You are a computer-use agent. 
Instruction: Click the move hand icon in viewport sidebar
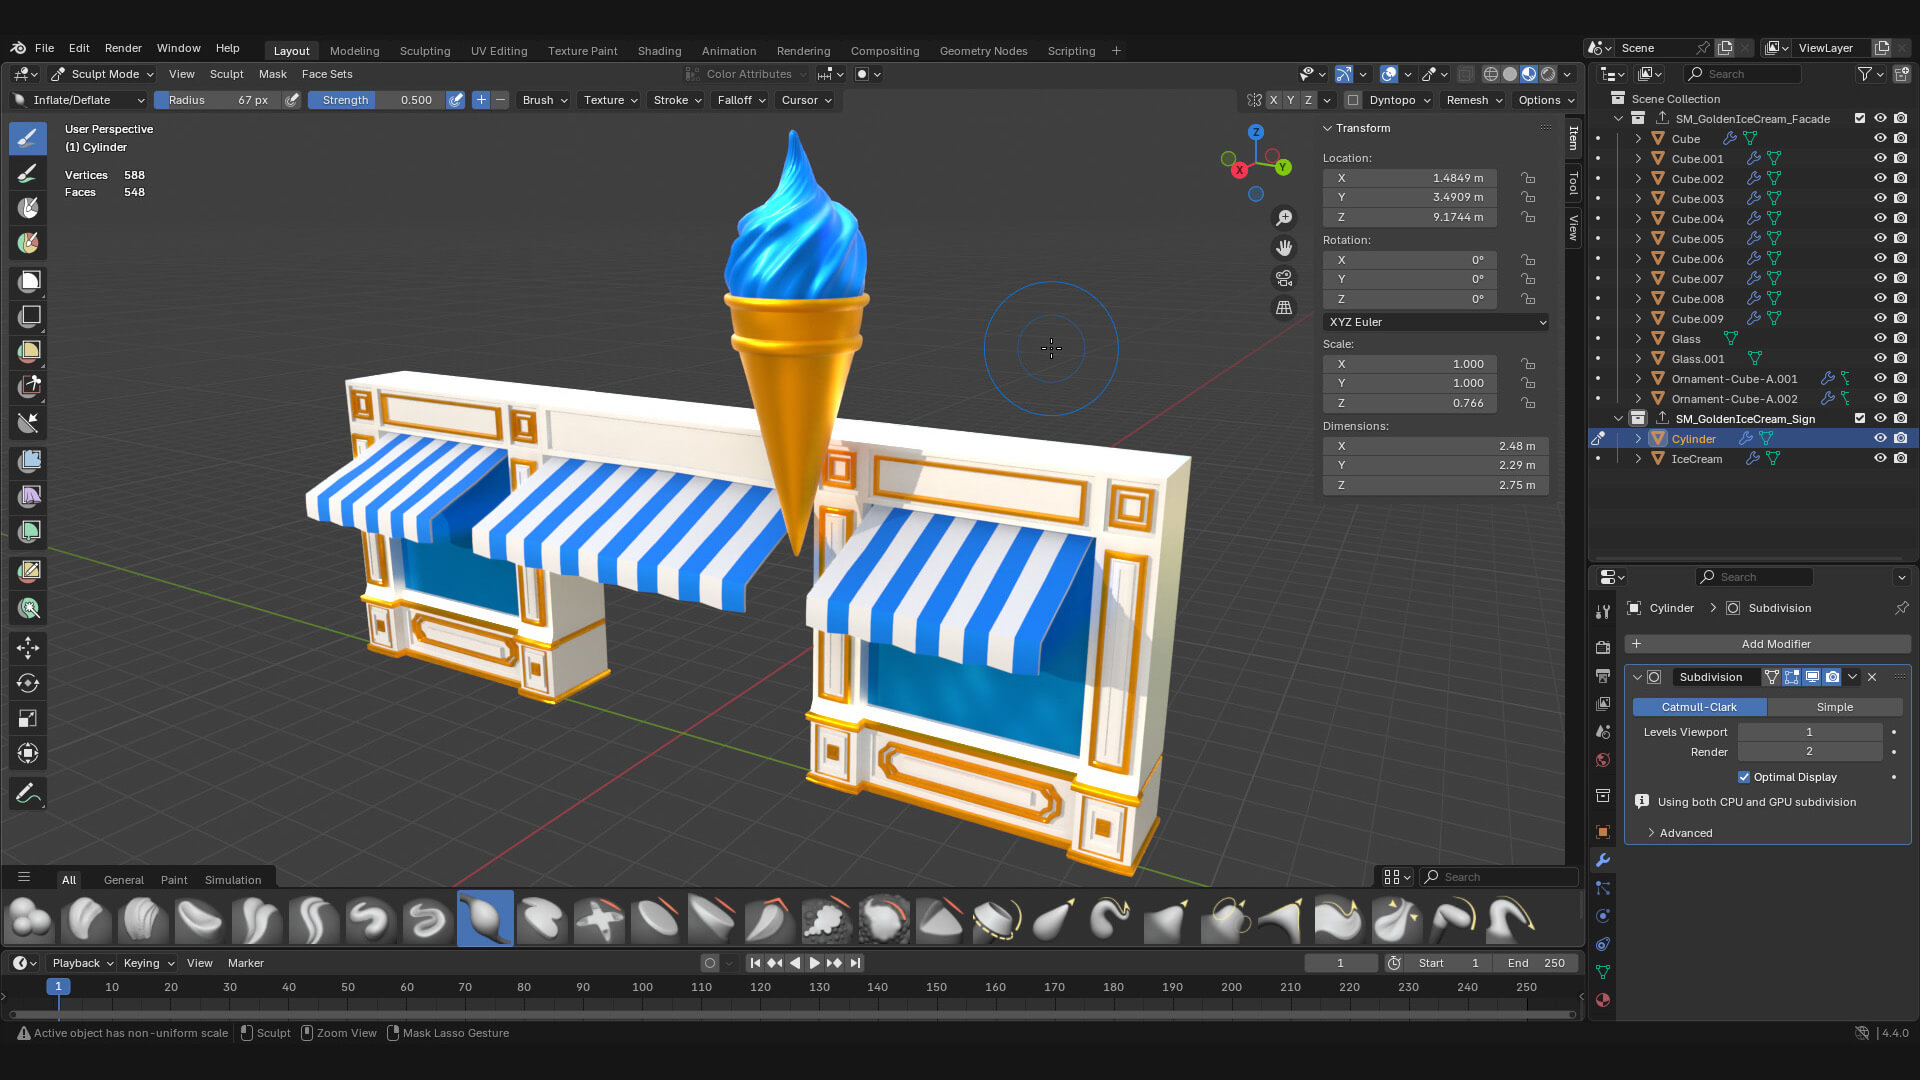pyautogui.click(x=1284, y=247)
